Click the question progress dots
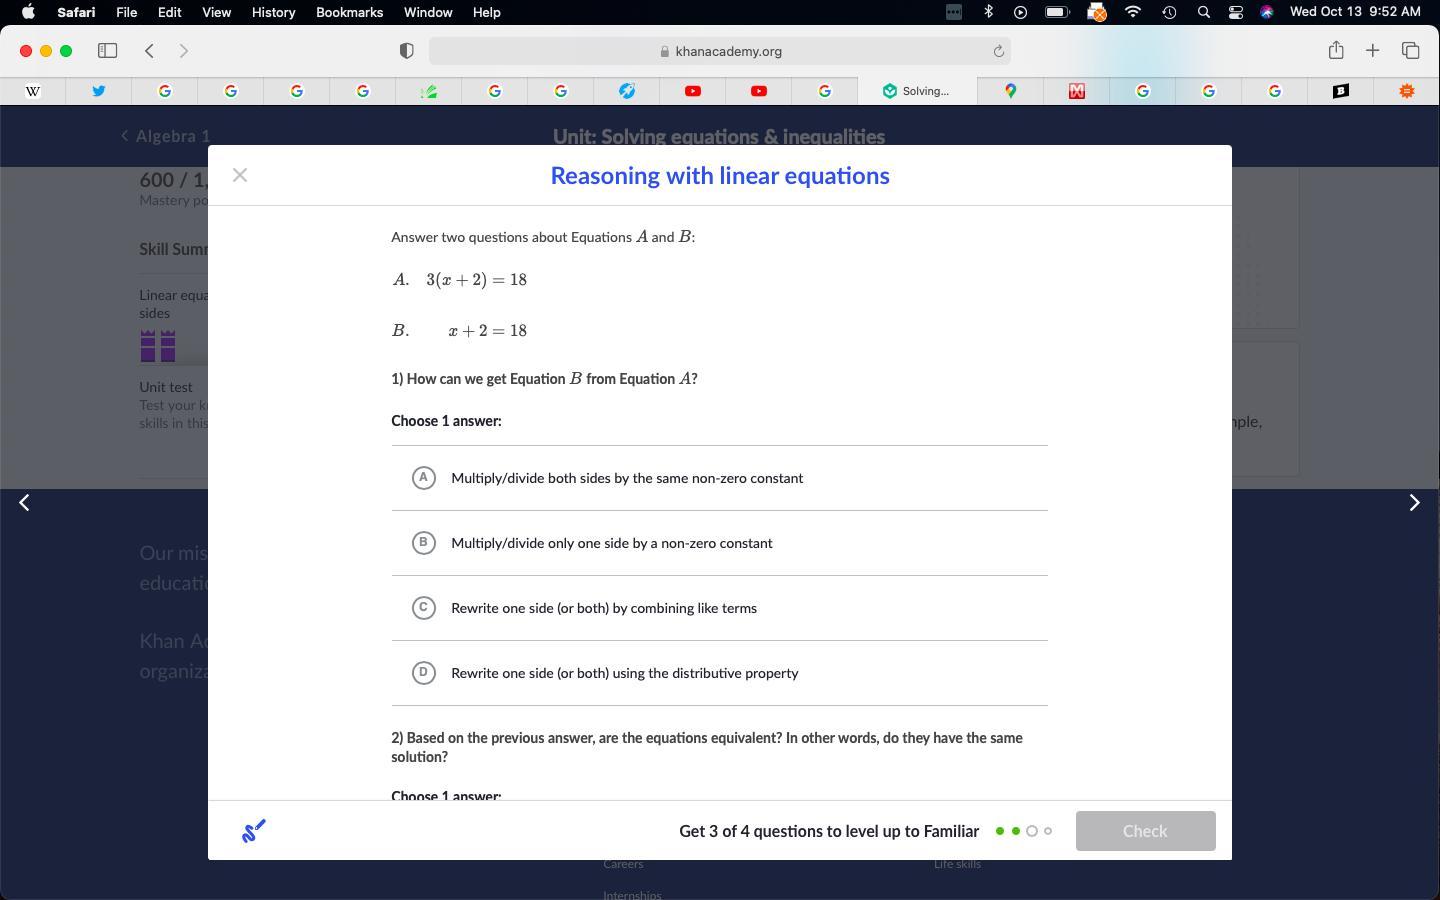The image size is (1440, 900). click(x=1024, y=831)
